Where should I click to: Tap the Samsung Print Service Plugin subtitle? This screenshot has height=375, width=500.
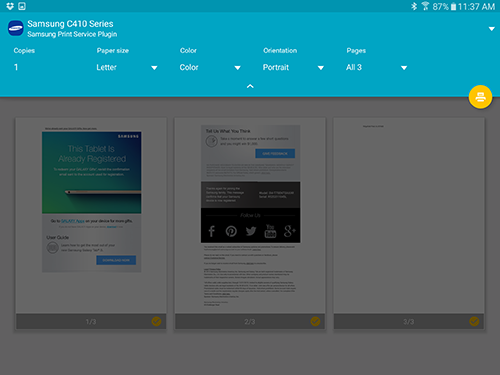[72, 34]
